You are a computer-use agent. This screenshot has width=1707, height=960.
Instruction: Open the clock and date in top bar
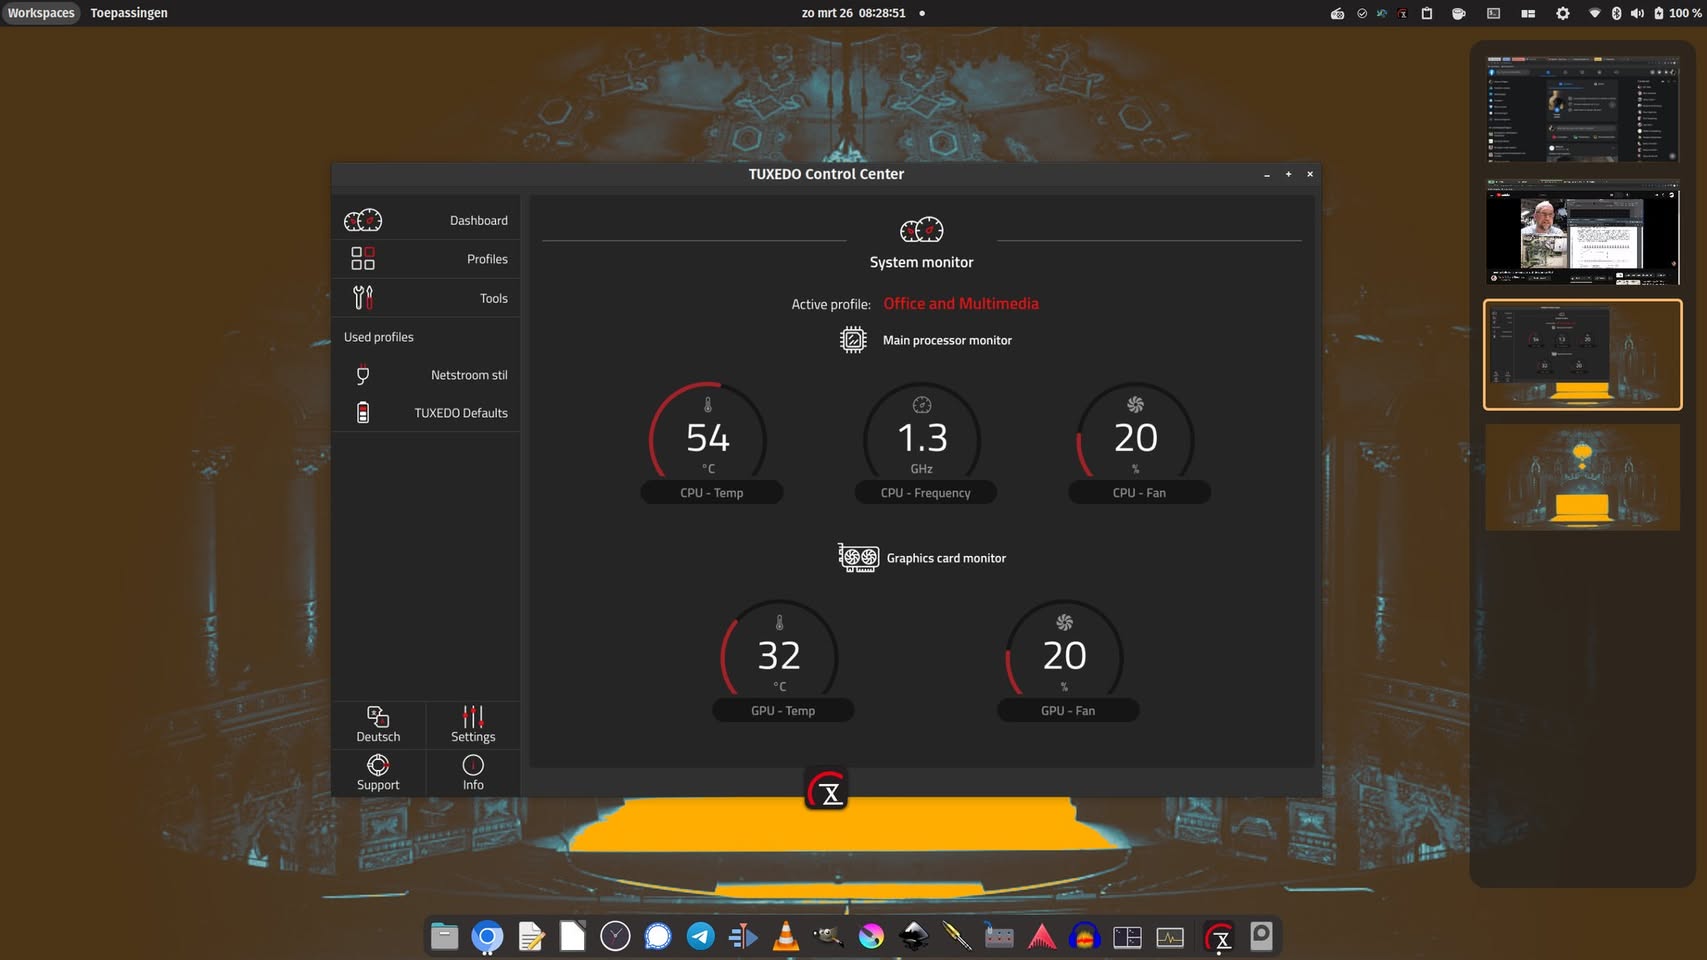click(853, 13)
